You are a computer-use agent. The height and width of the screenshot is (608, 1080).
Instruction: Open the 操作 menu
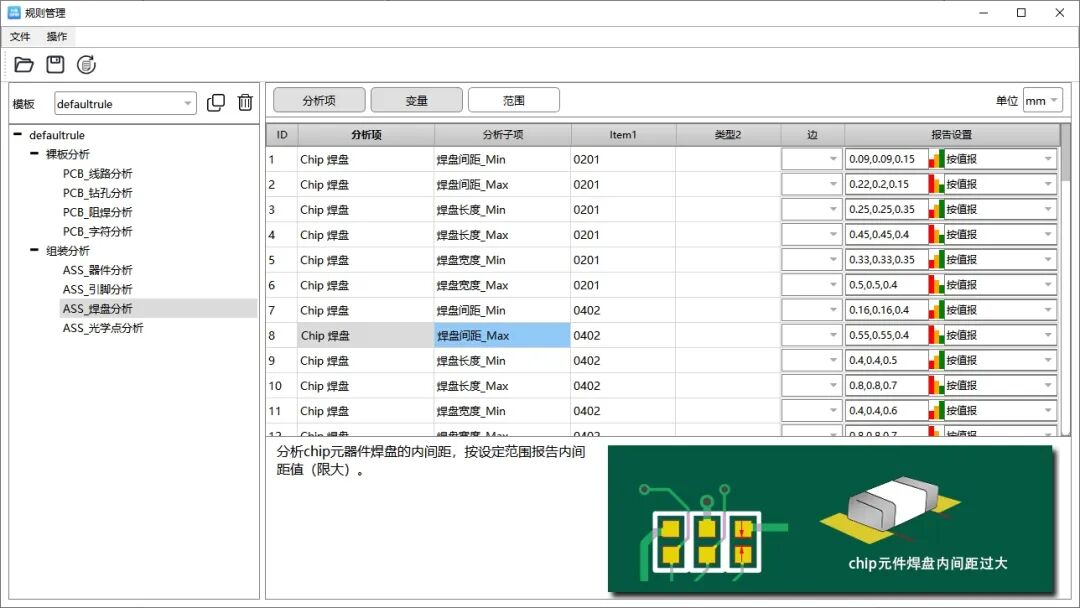(x=57, y=37)
